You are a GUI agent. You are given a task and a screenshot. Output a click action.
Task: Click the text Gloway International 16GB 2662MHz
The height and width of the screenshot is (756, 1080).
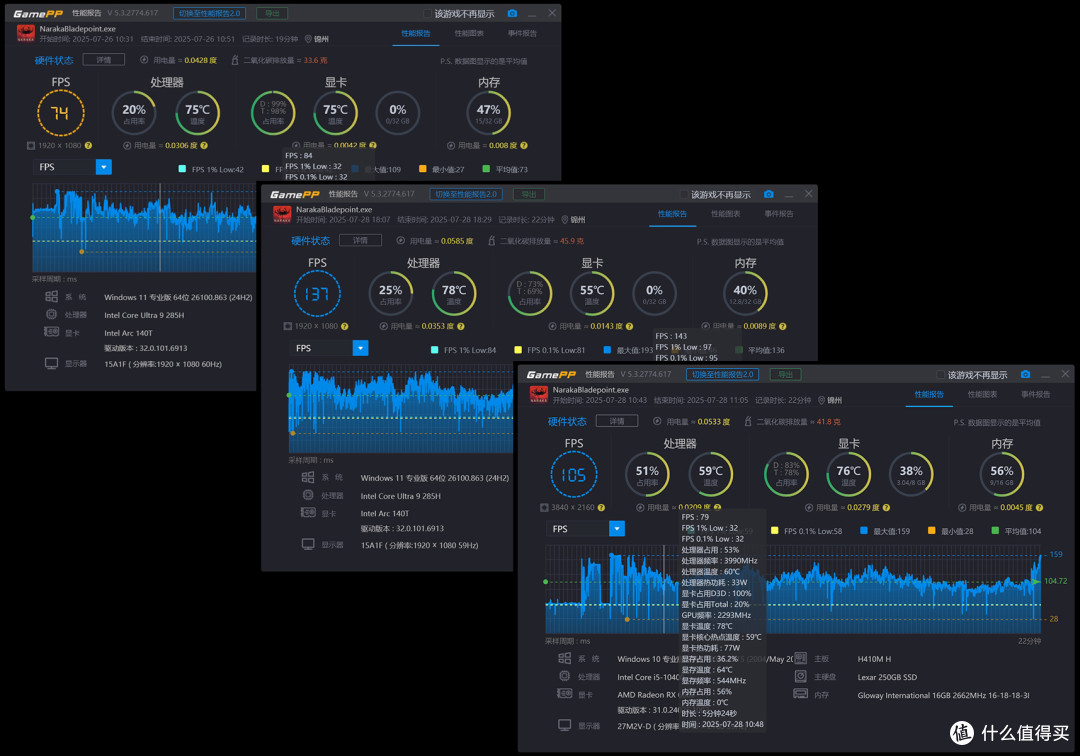[x=944, y=695]
